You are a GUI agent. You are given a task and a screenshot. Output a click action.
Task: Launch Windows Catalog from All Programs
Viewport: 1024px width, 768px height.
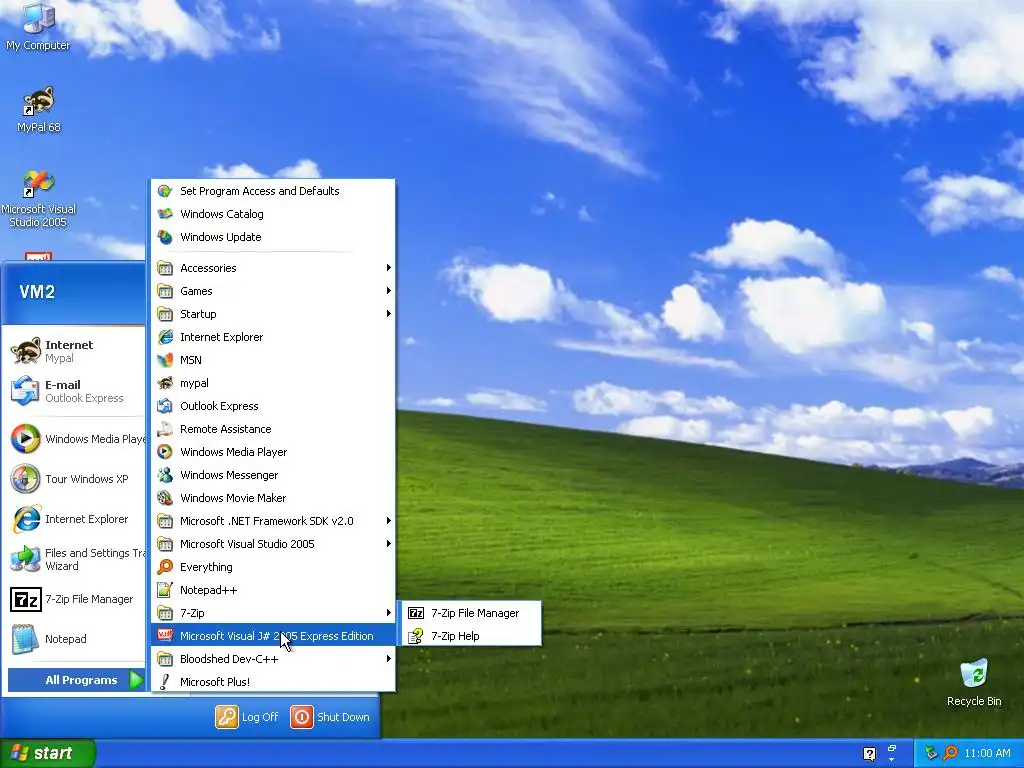tap(273, 214)
